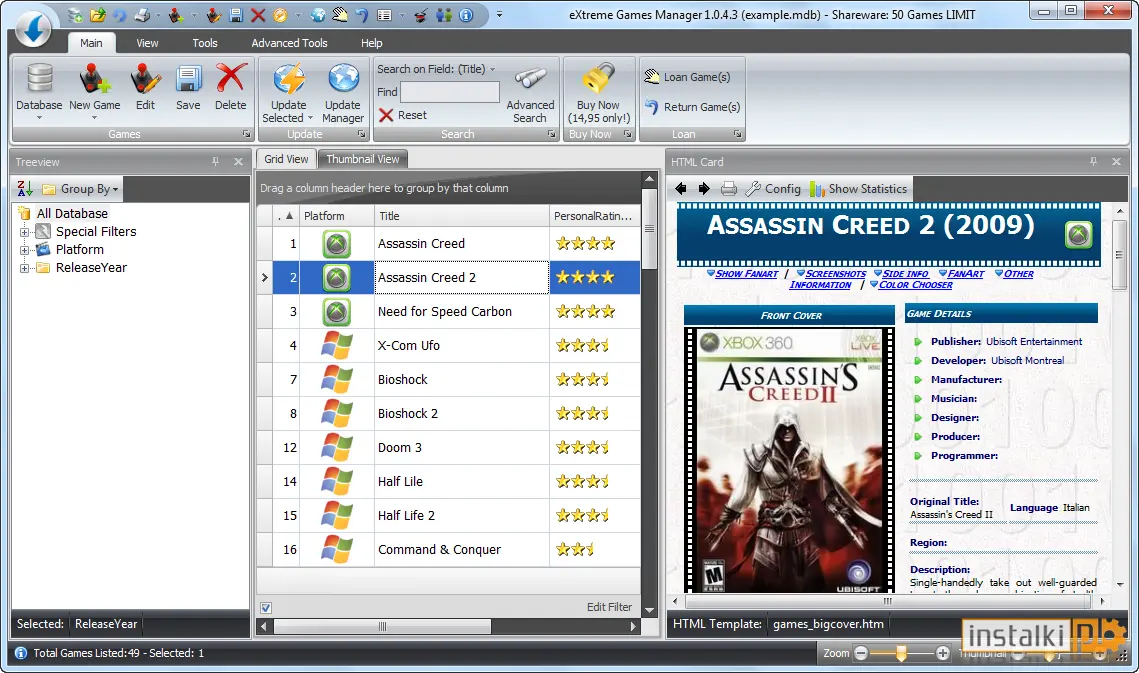
Task: Switch to the Thumbnail View tab
Action: click(362, 158)
